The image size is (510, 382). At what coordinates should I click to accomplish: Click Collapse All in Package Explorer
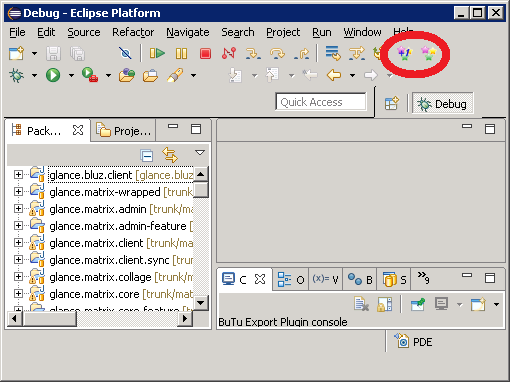pyautogui.click(x=147, y=155)
